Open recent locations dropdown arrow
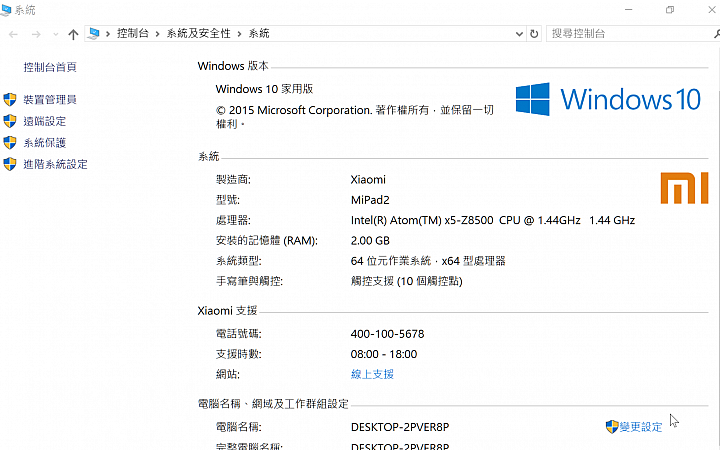Viewport: 720px width, 450px height. point(56,34)
